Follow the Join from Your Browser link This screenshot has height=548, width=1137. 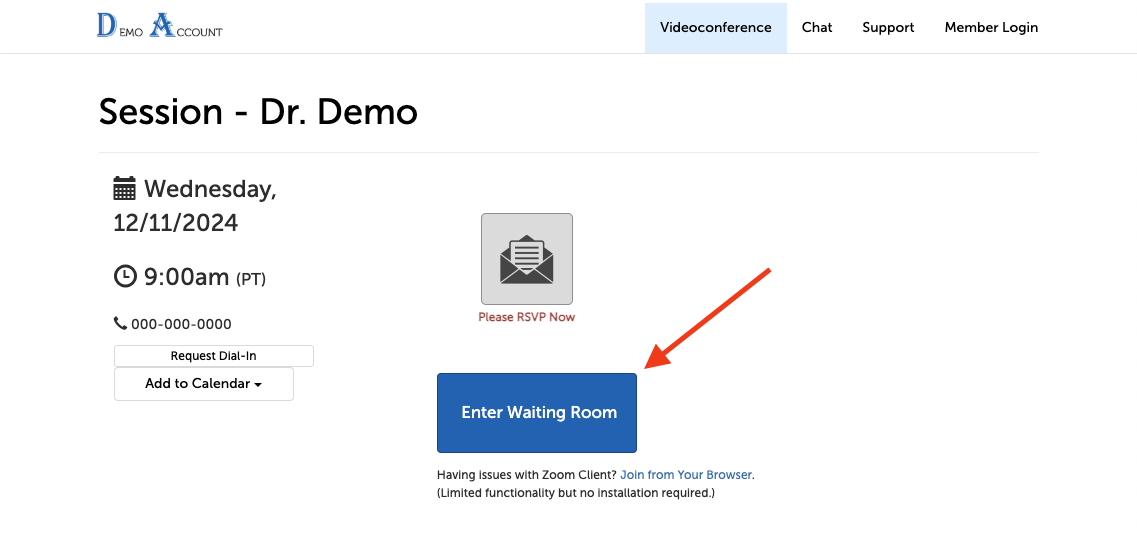tap(686, 475)
